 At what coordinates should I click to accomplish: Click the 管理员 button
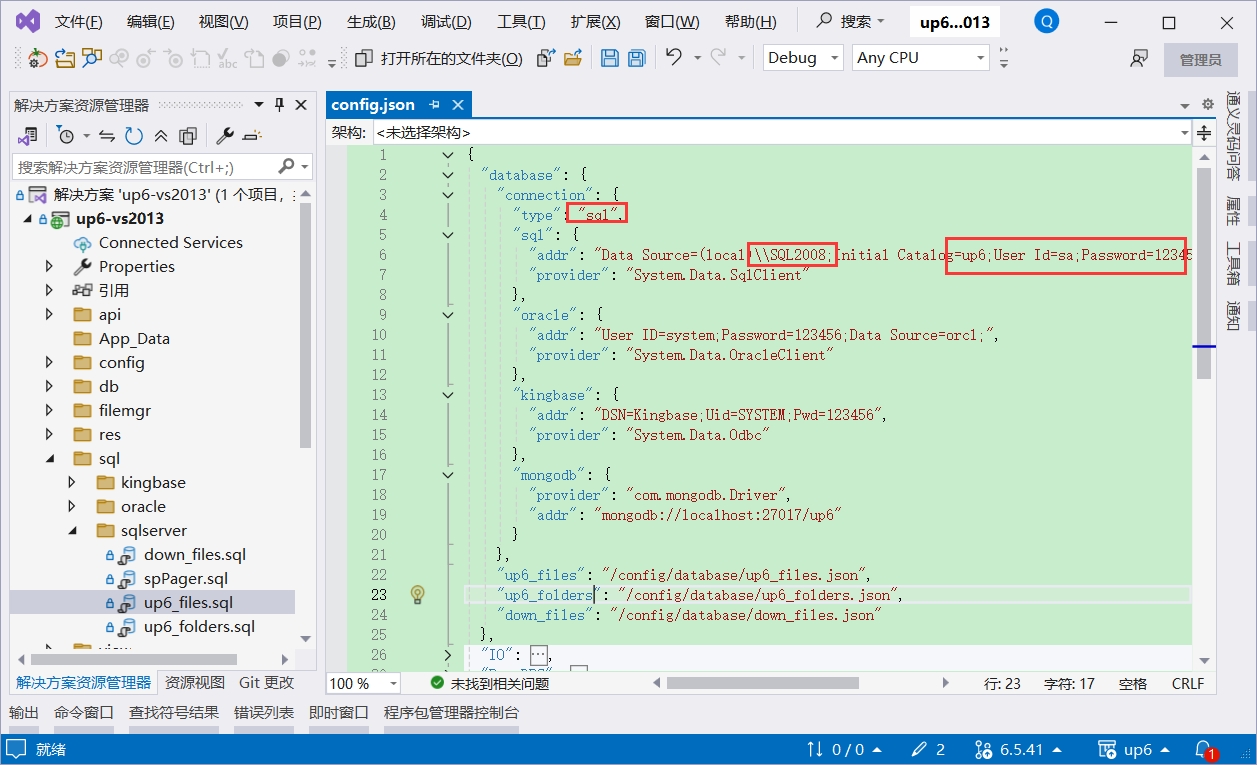click(x=1200, y=59)
